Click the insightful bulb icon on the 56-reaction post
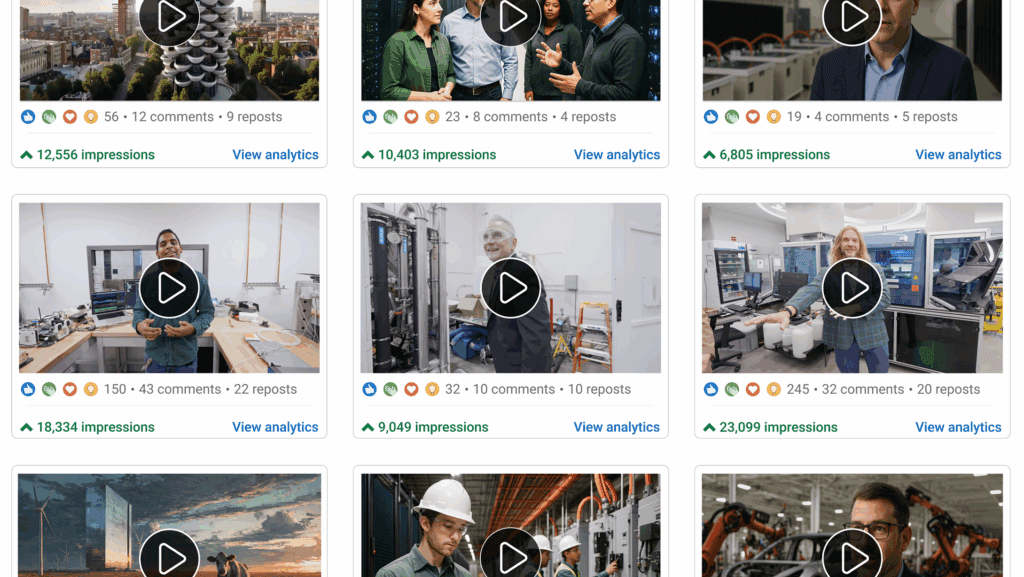 91,117
